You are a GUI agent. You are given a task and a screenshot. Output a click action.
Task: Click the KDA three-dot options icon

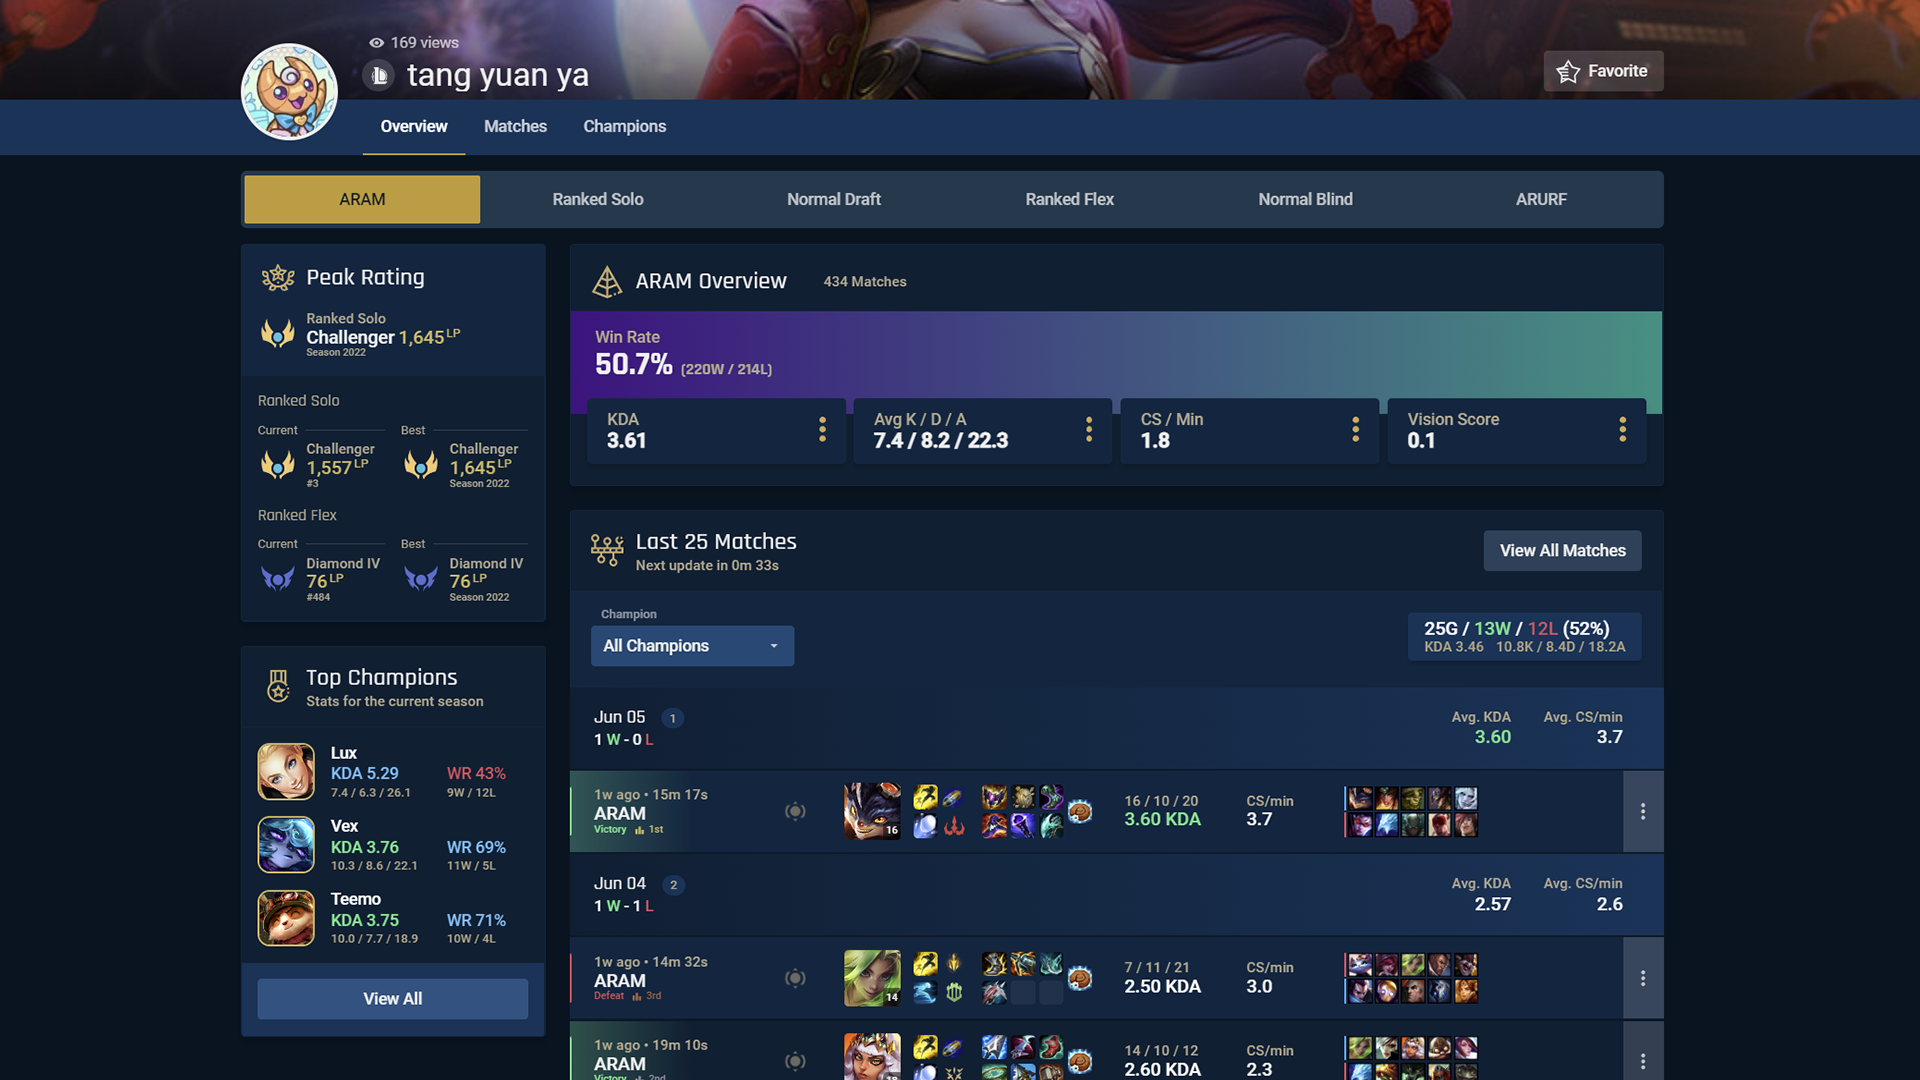click(x=820, y=430)
